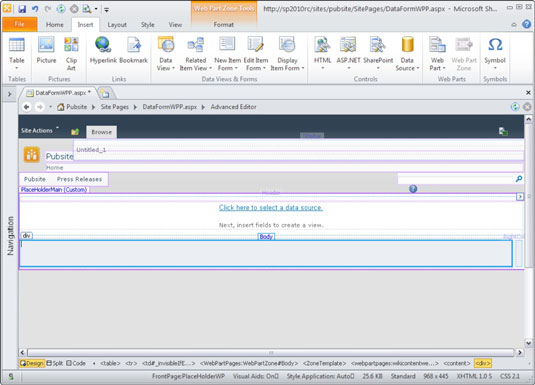Image resolution: width=535 pixels, height=385 pixels.
Task: Click vertical scrollbar down arrow
Action: pyautogui.click(x=528, y=343)
